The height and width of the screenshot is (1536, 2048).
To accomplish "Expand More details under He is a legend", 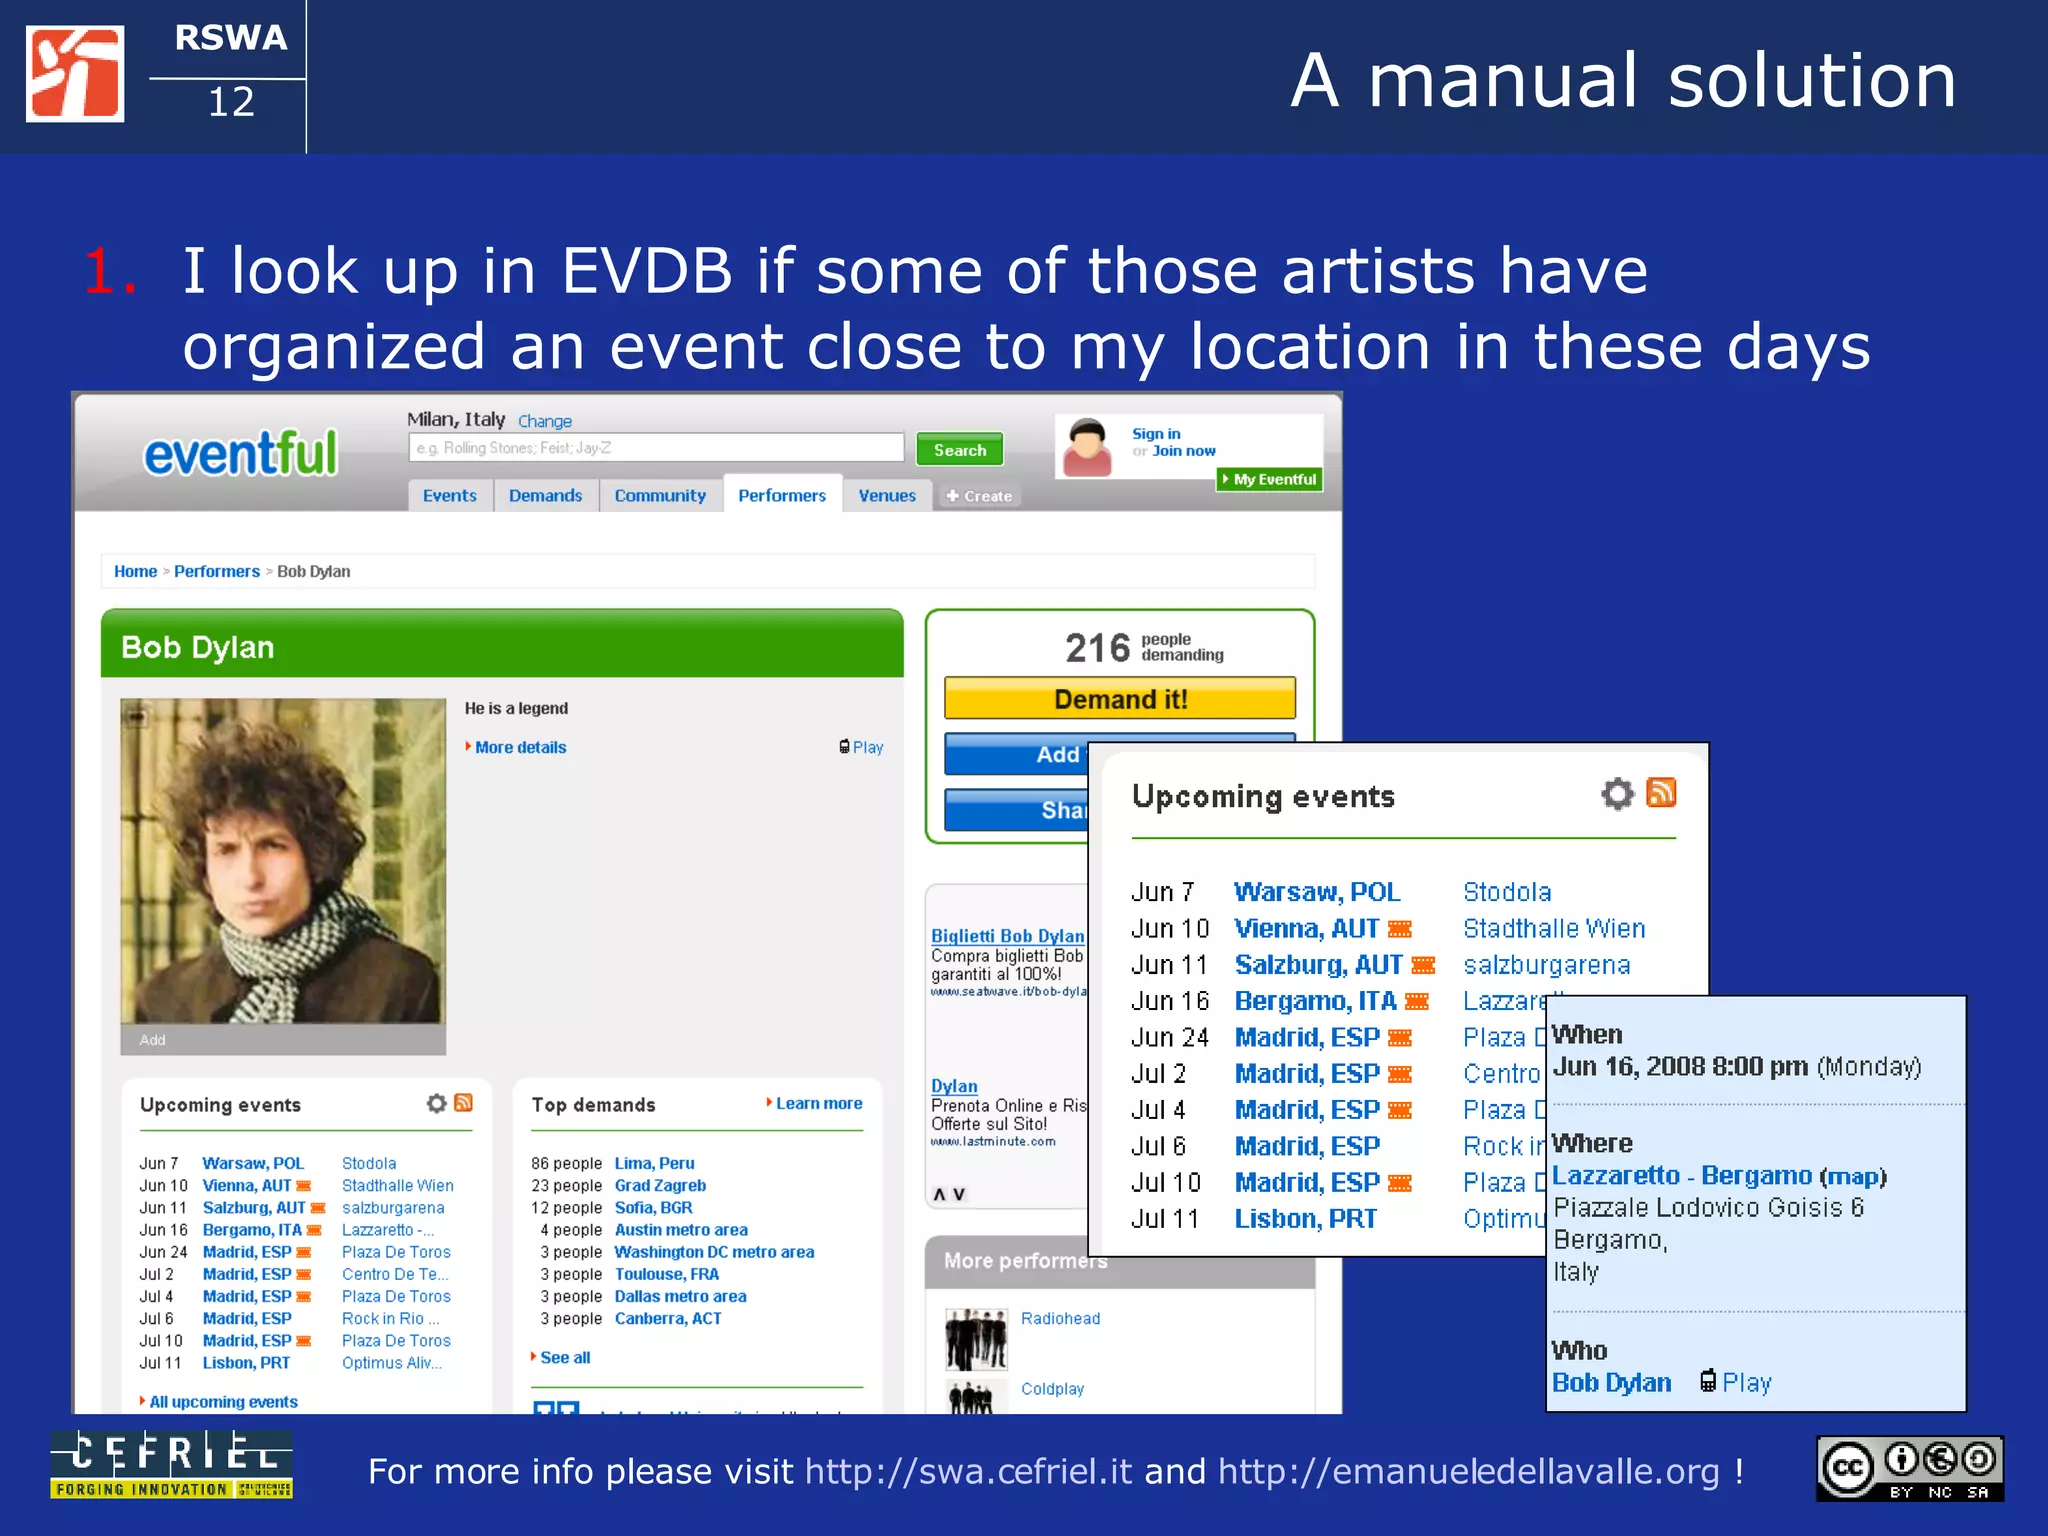I will click(x=520, y=747).
